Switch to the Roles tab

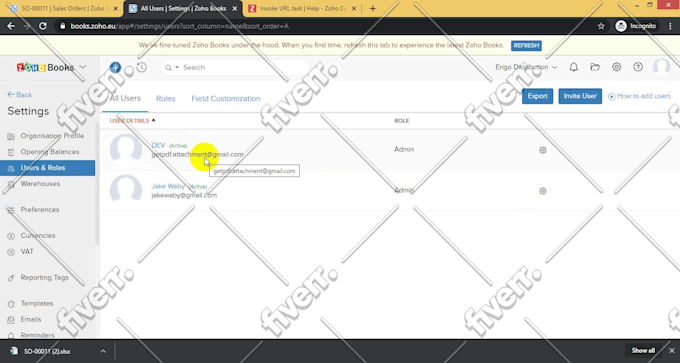coord(166,99)
